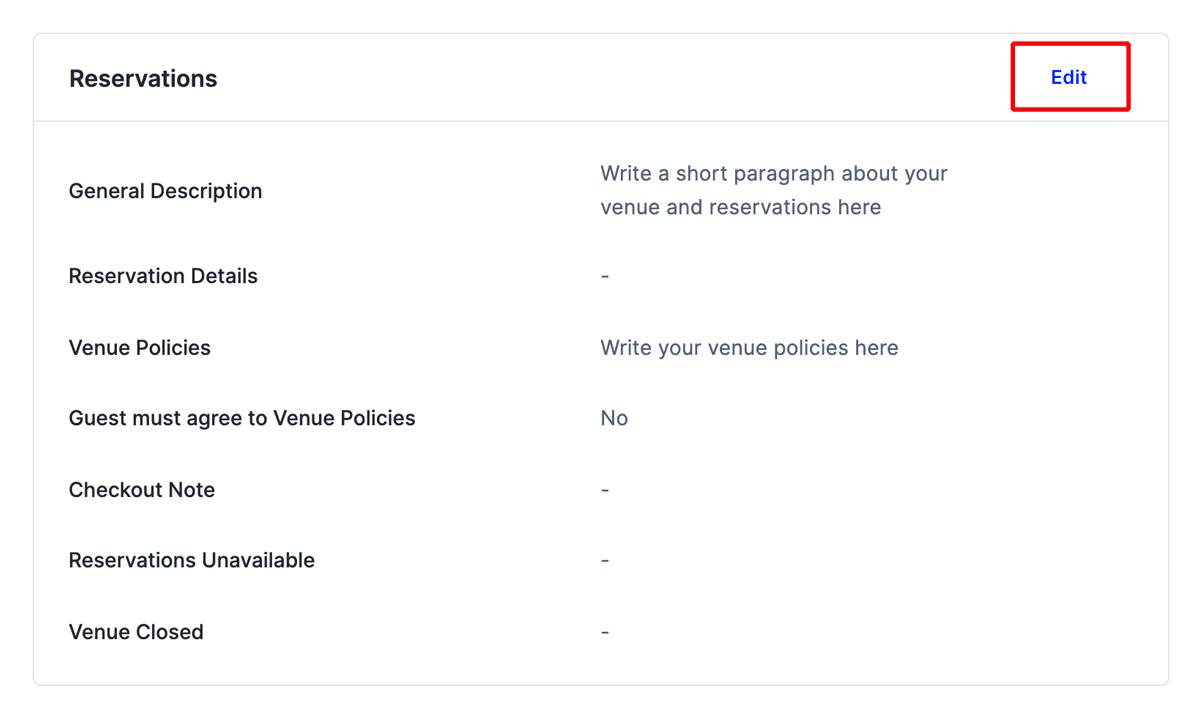Click the Reservation Details field label
Image resolution: width=1200 pixels, height=715 pixels.
[x=163, y=276]
